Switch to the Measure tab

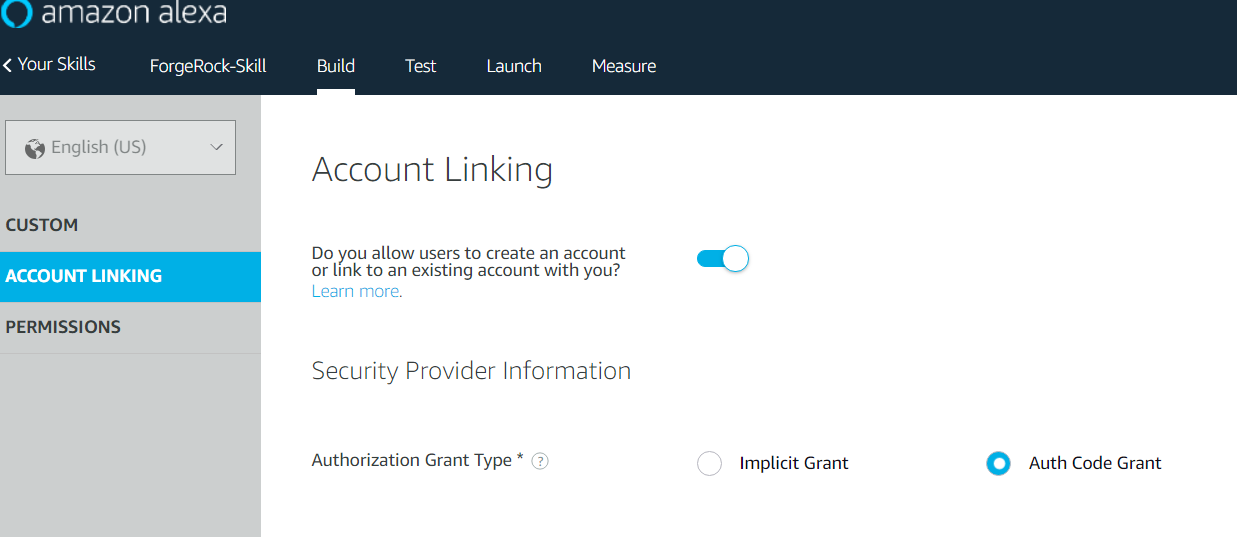tap(624, 66)
